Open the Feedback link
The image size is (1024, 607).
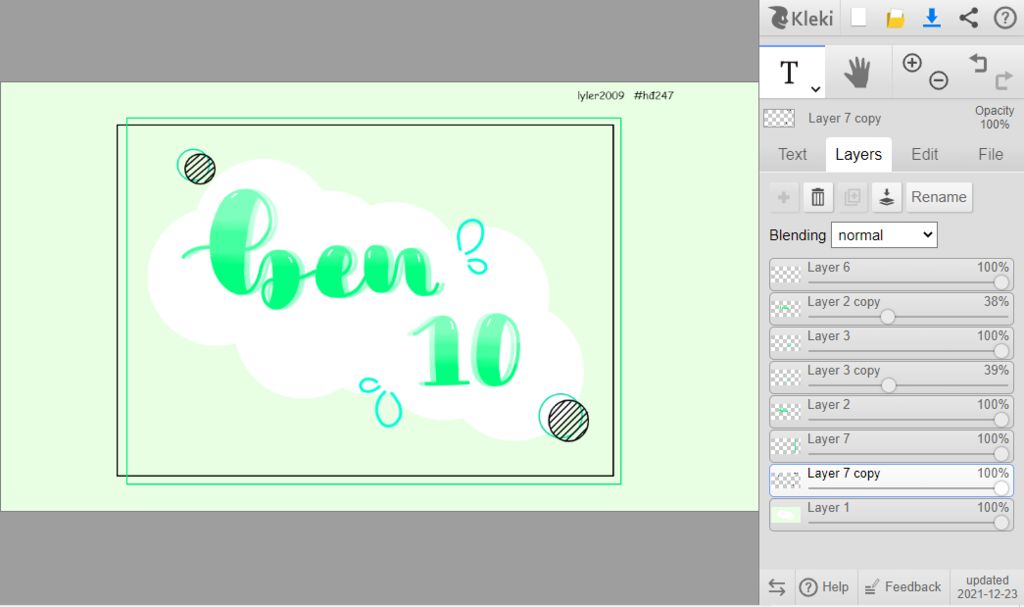903,587
